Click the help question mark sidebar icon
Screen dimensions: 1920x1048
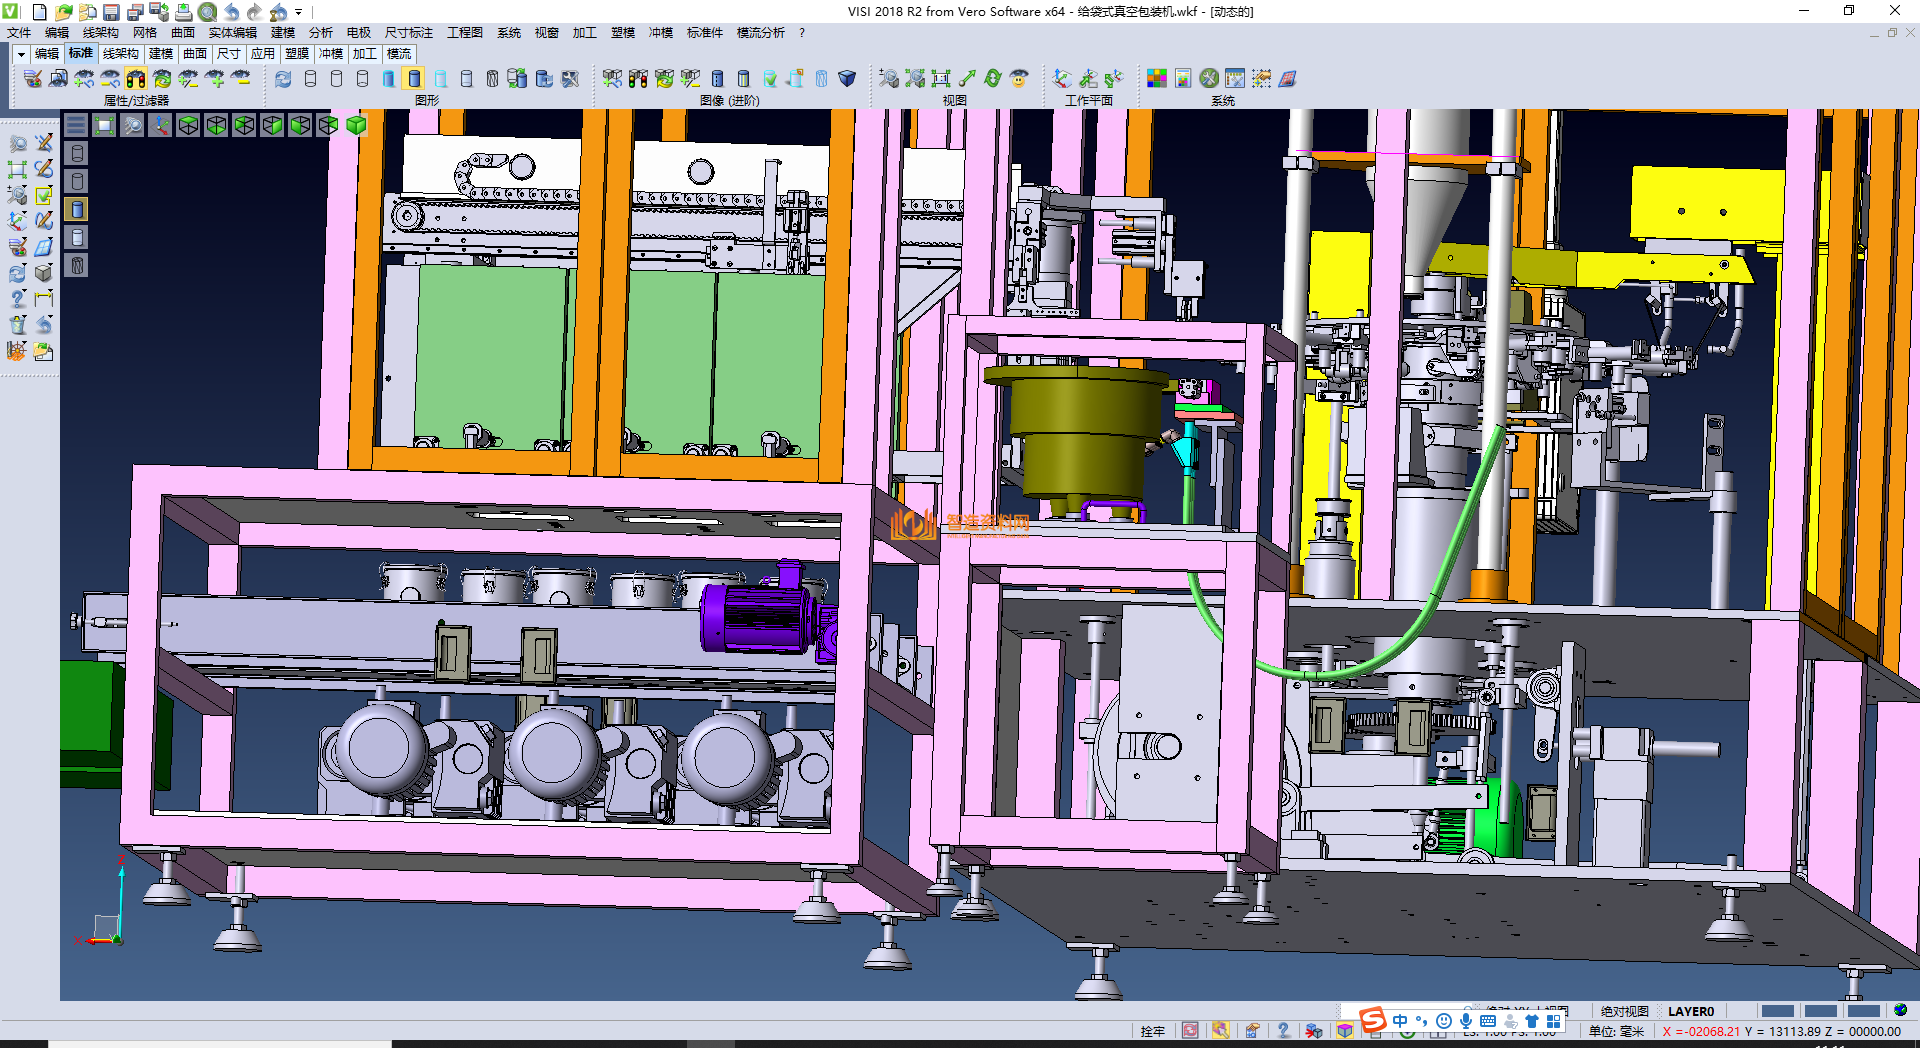pos(17,298)
